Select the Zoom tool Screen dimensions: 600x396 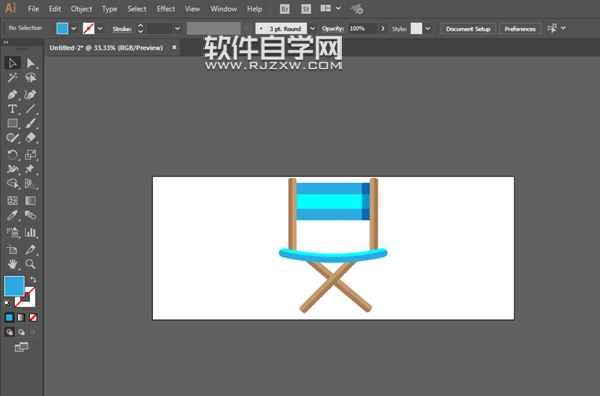click(30, 264)
